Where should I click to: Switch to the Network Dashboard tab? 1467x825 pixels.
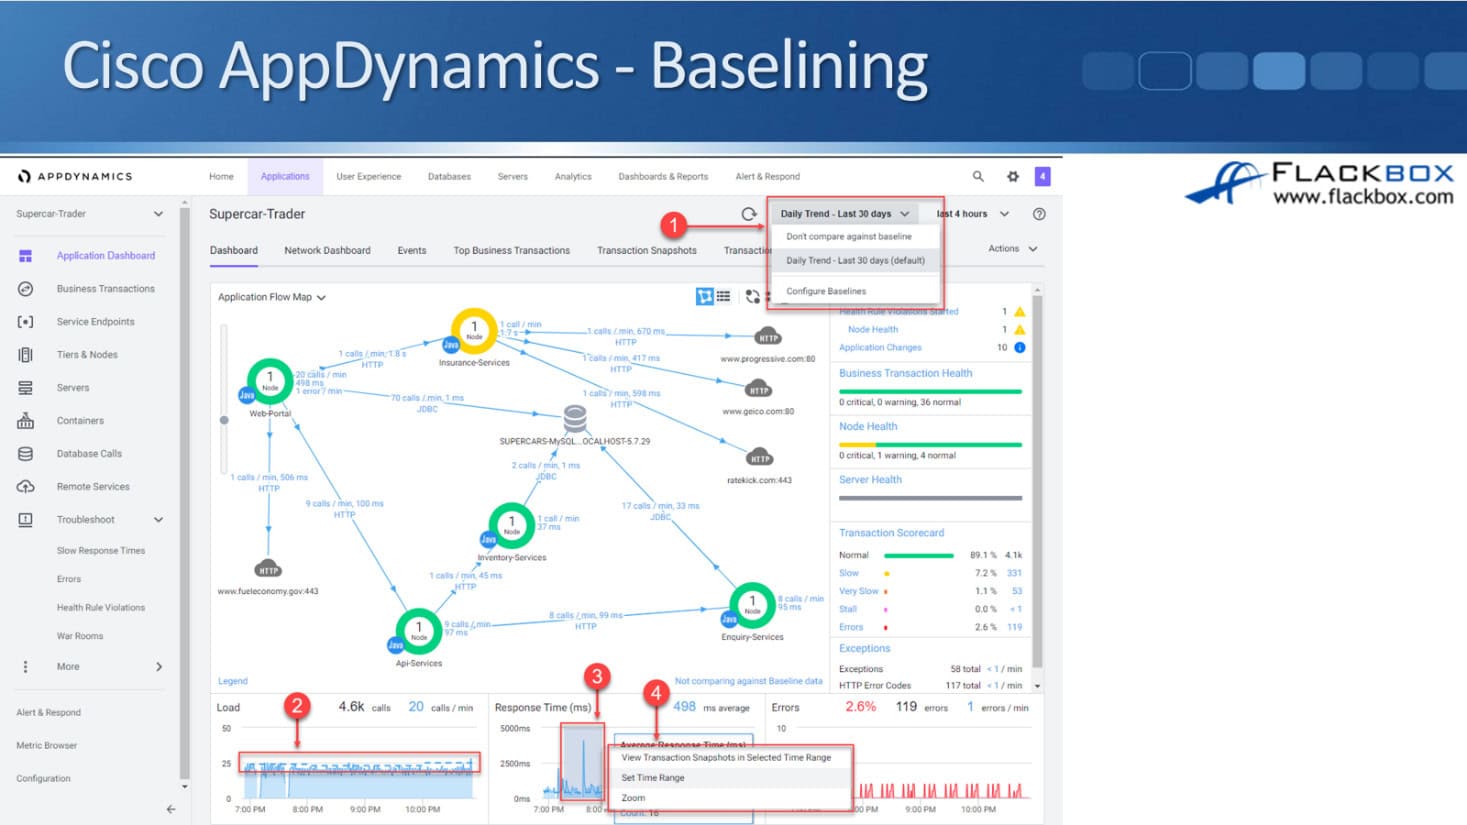[327, 251]
